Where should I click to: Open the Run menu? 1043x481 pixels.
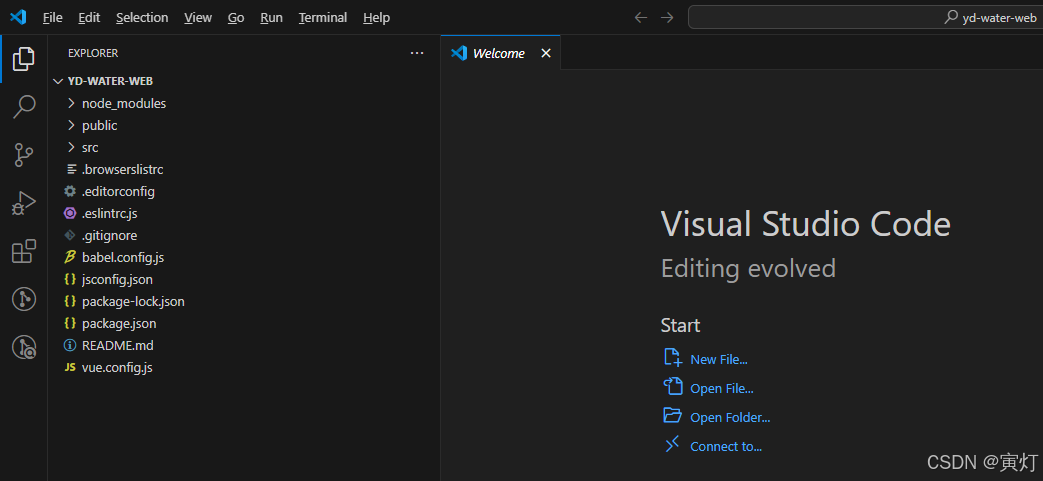tap(271, 18)
